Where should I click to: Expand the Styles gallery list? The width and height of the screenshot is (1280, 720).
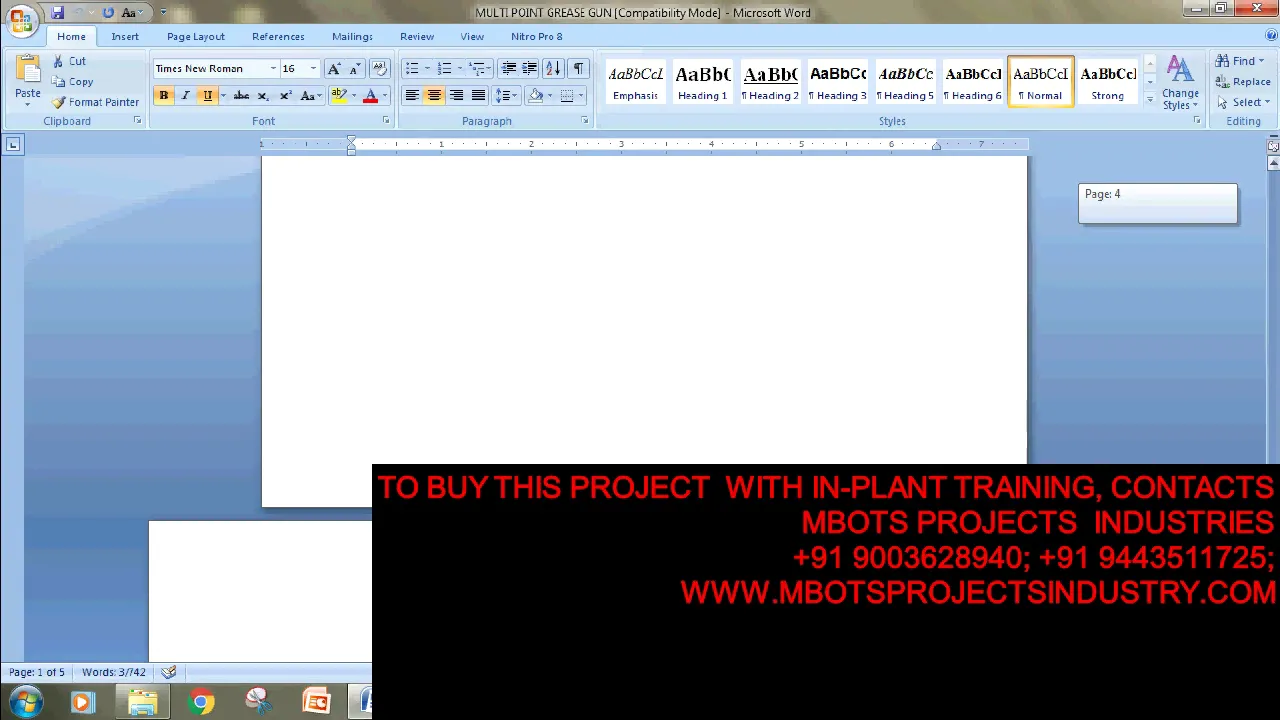coord(1149,100)
